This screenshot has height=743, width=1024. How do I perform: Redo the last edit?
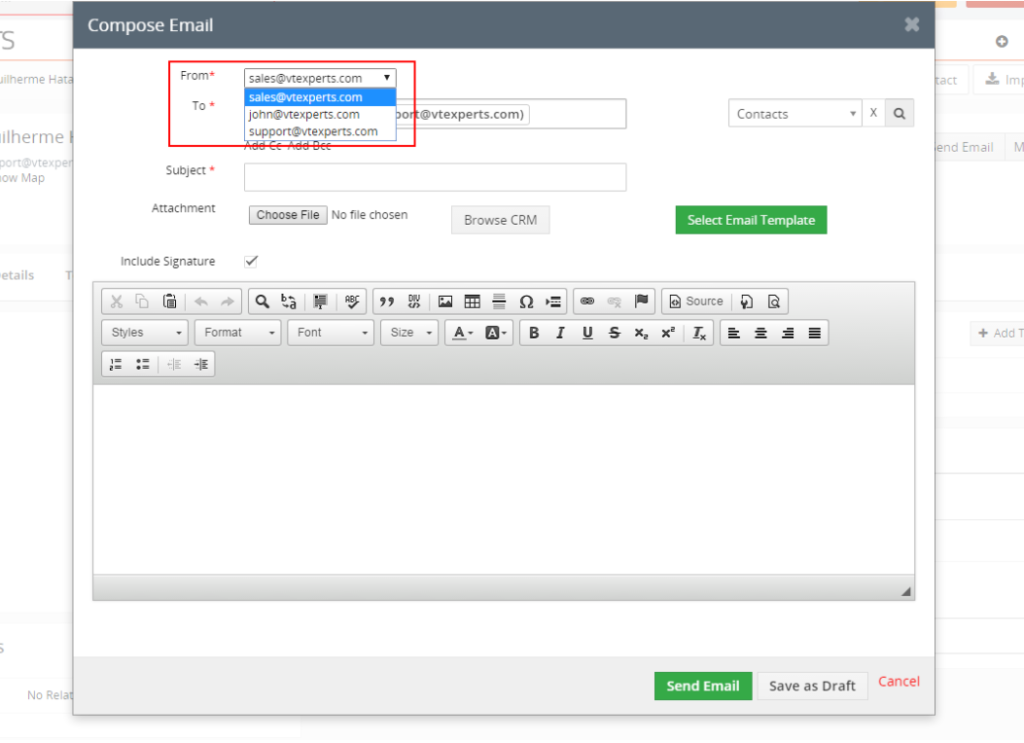pos(227,302)
